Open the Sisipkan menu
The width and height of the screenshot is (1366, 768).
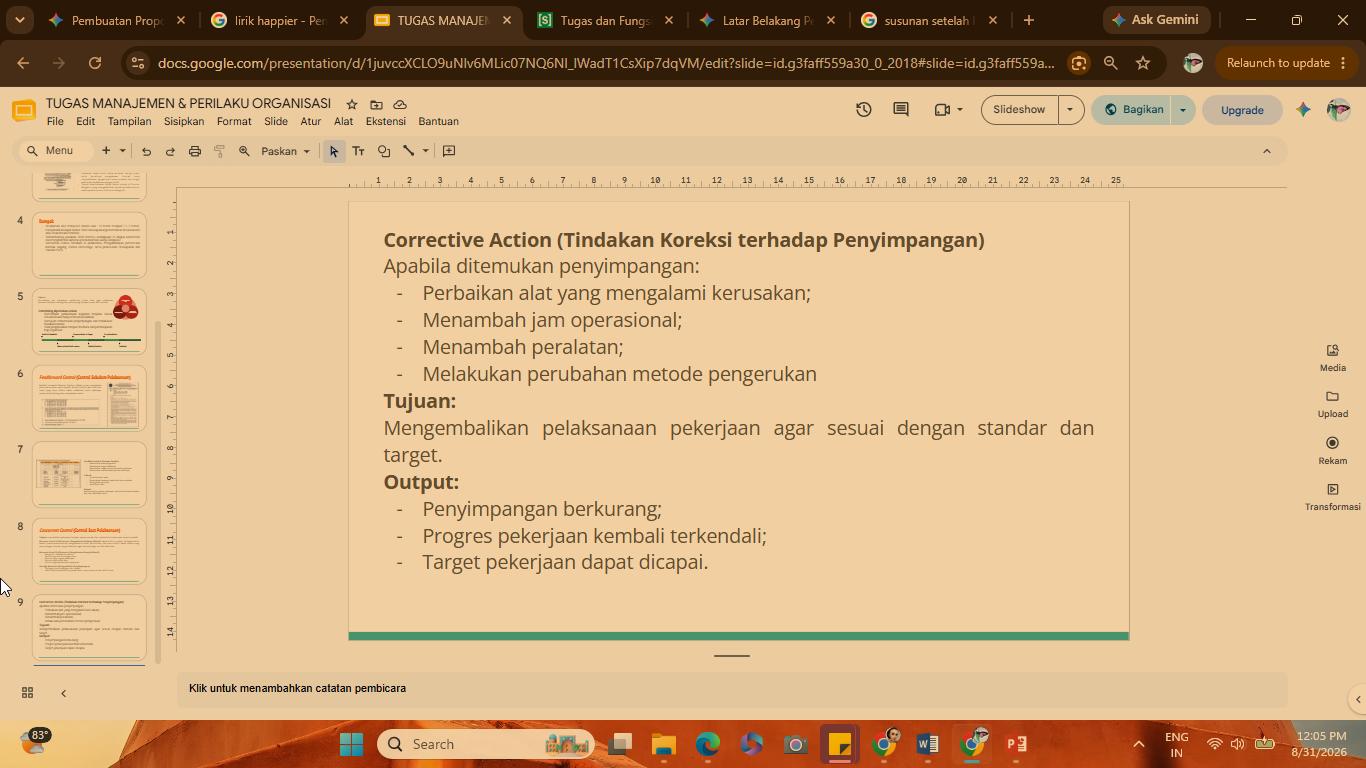point(184,122)
